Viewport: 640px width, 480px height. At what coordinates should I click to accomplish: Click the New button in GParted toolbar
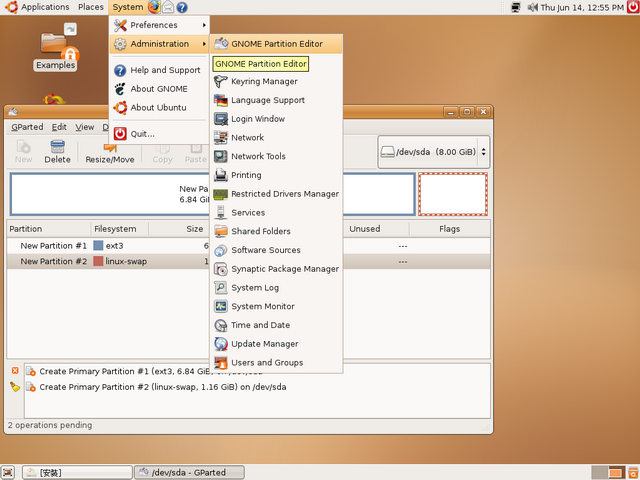click(x=23, y=151)
